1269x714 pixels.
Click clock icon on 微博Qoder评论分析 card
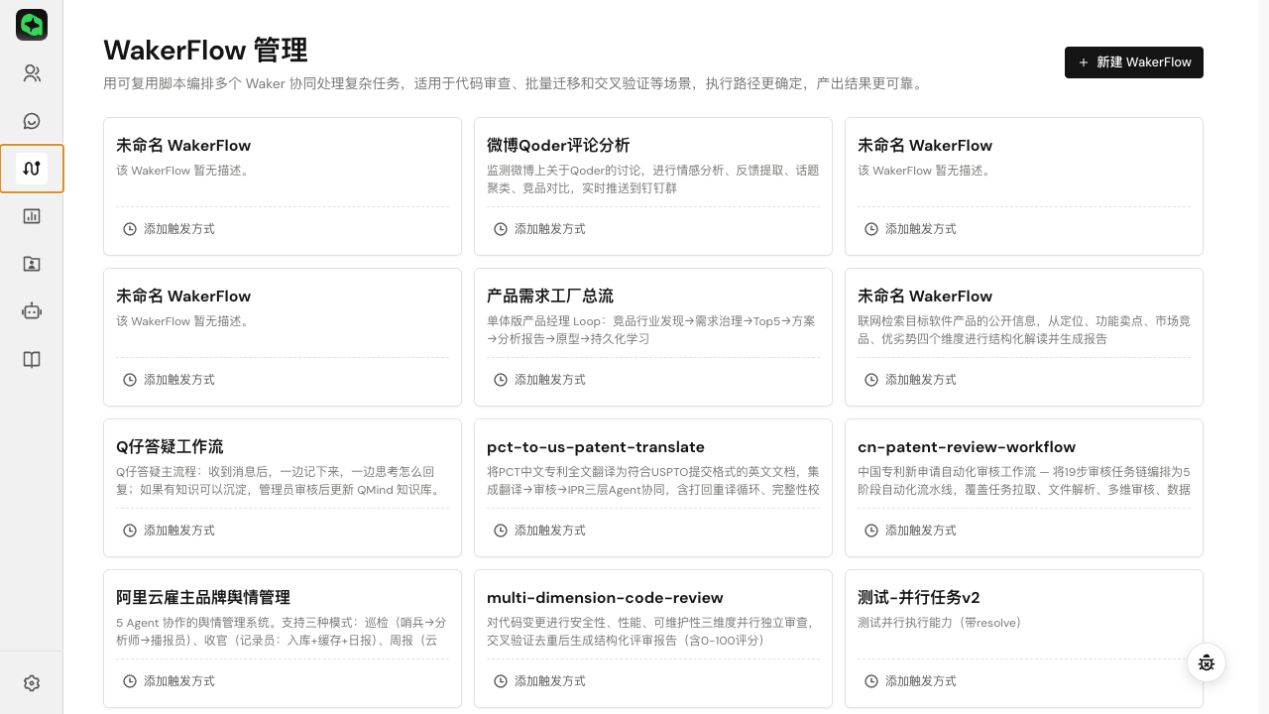[x=500, y=229]
